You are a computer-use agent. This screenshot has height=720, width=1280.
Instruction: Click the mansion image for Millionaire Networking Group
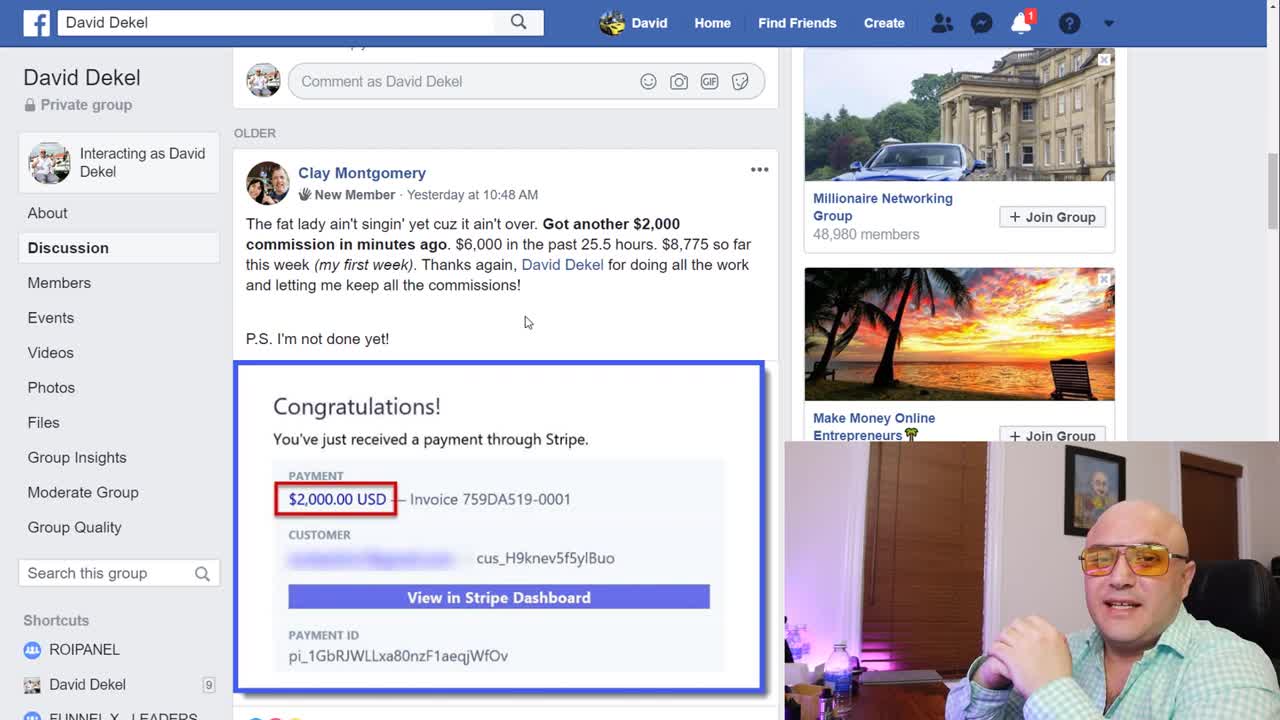click(959, 115)
